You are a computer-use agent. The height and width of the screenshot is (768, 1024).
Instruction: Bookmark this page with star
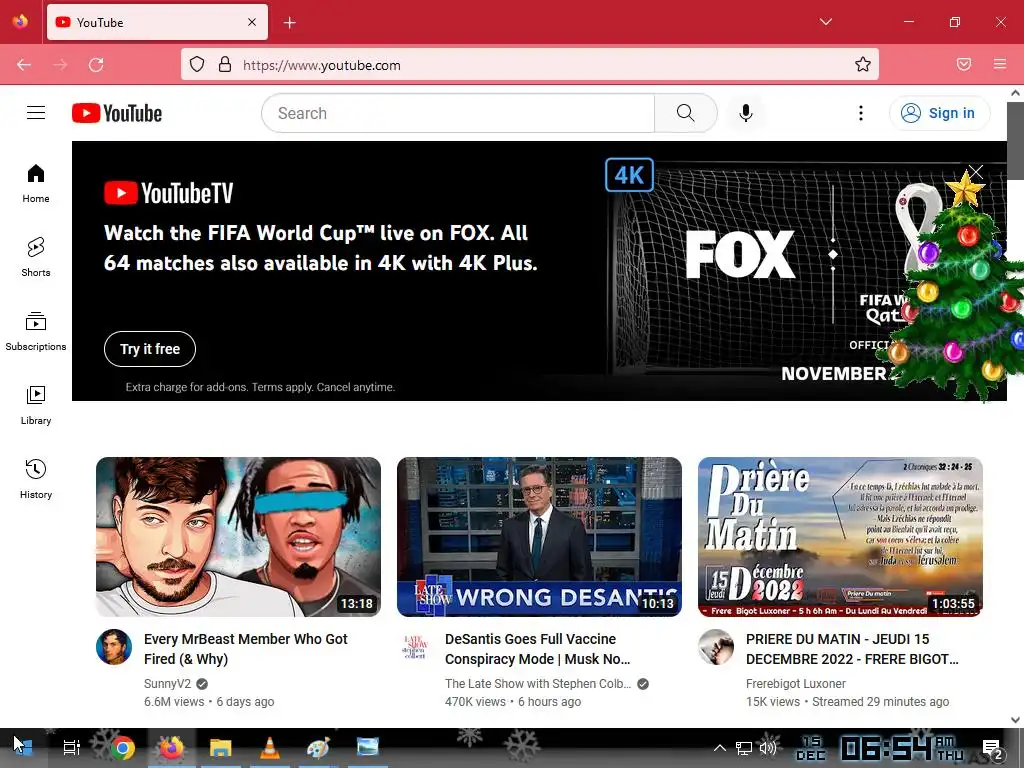(x=863, y=65)
